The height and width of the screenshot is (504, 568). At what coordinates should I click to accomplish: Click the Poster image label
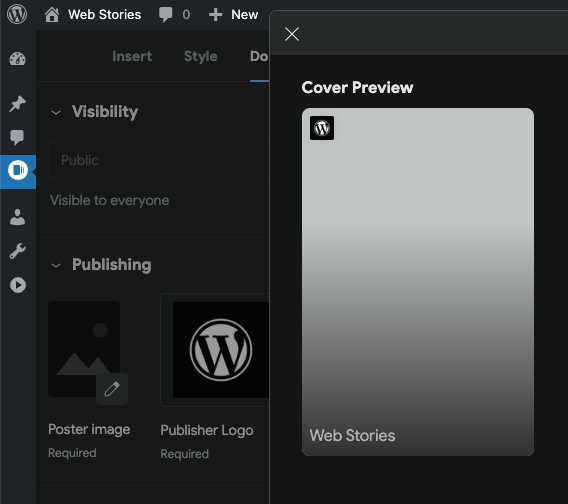89,429
